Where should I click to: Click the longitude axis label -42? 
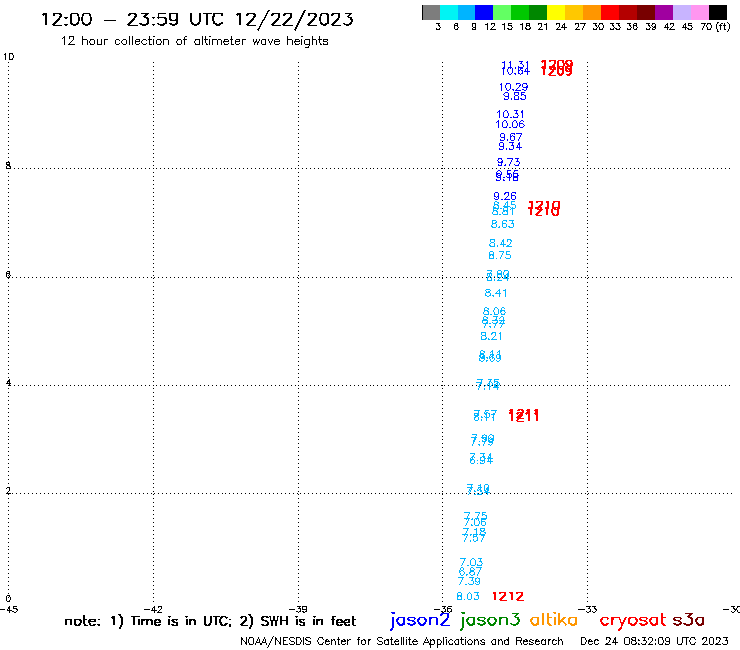point(153,609)
